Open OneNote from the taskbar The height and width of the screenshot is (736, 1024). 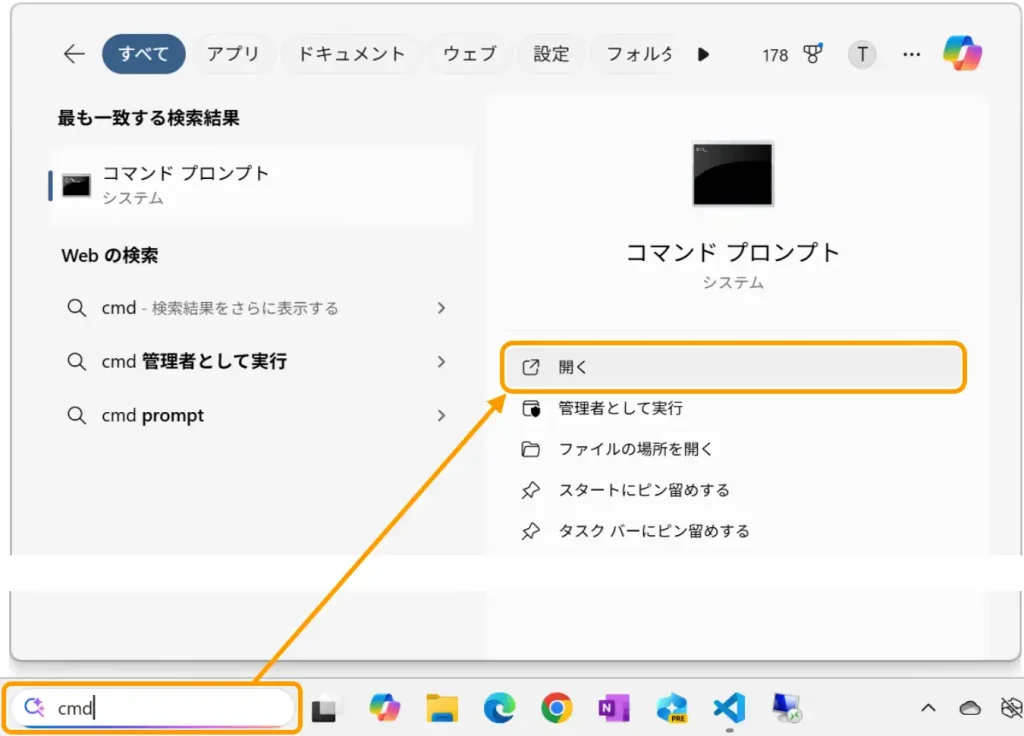point(614,708)
